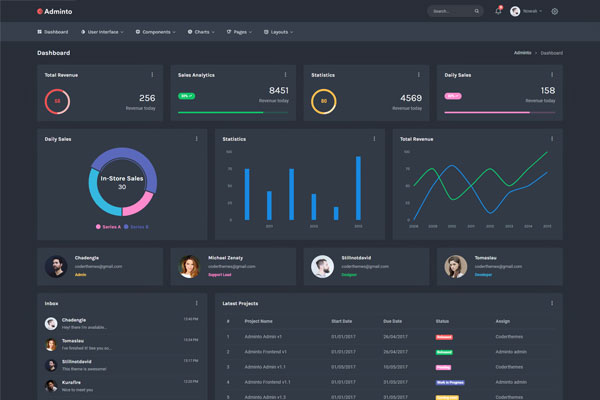Open Sales Analytics card options menu
Image resolution: width=600 pixels, height=400 pixels.
[285, 74]
